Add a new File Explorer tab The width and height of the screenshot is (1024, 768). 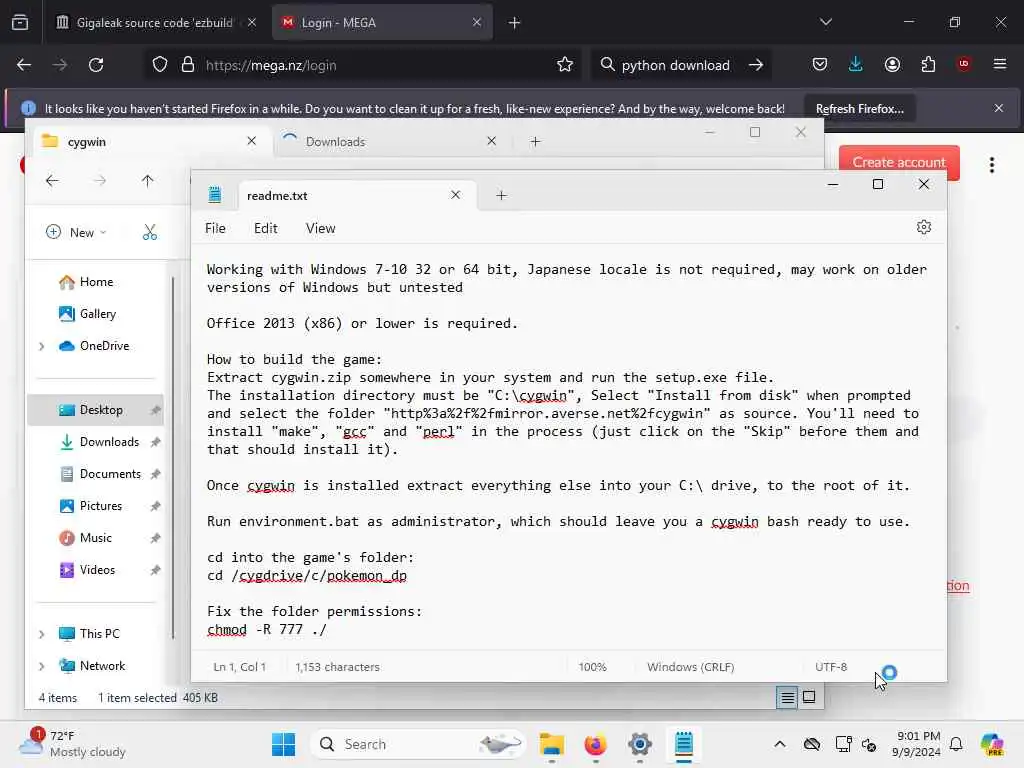click(x=535, y=141)
